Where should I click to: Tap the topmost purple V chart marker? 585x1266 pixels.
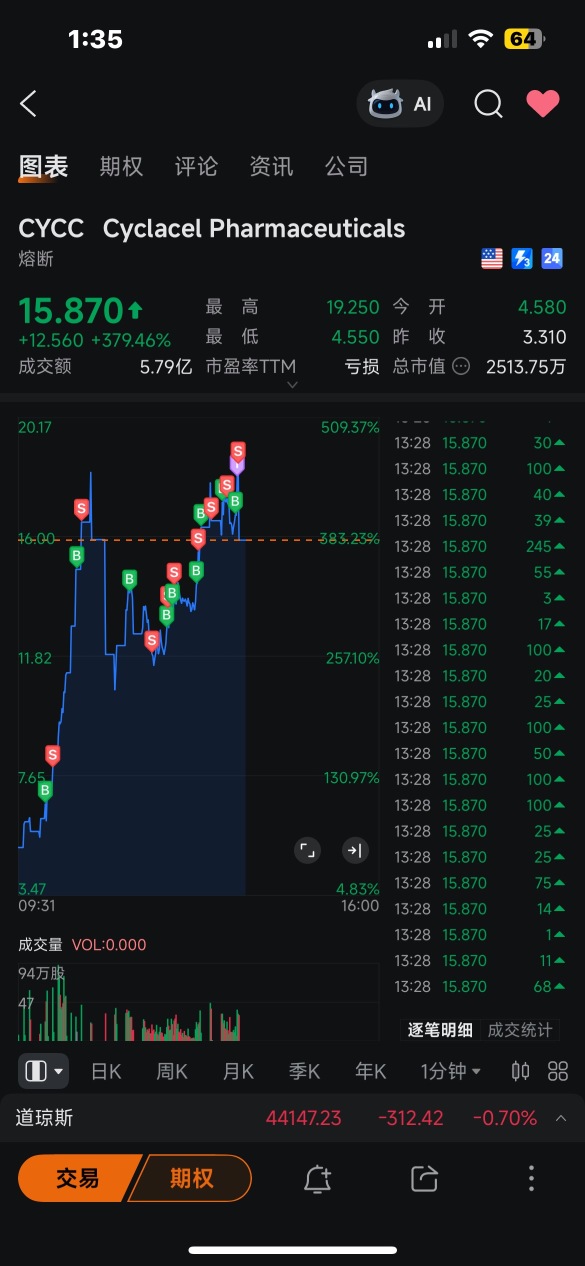237,465
